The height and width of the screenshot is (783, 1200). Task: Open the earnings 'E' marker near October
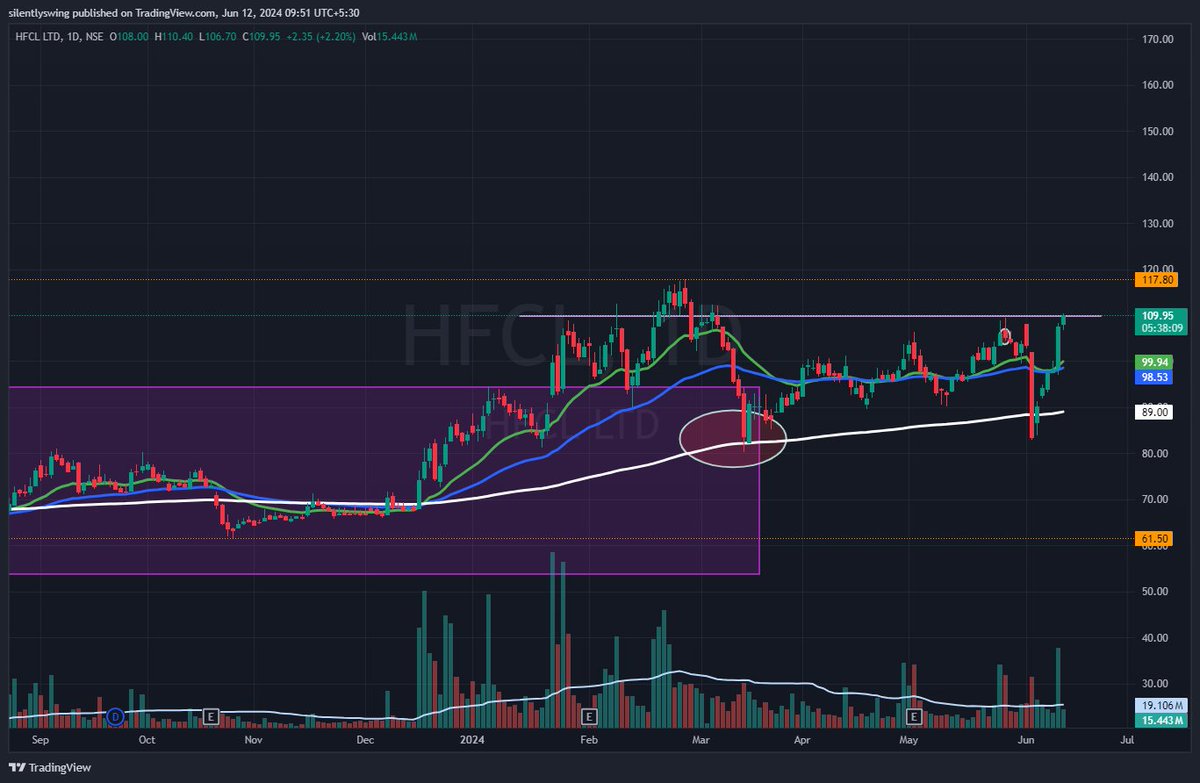[x=210, y=716]
